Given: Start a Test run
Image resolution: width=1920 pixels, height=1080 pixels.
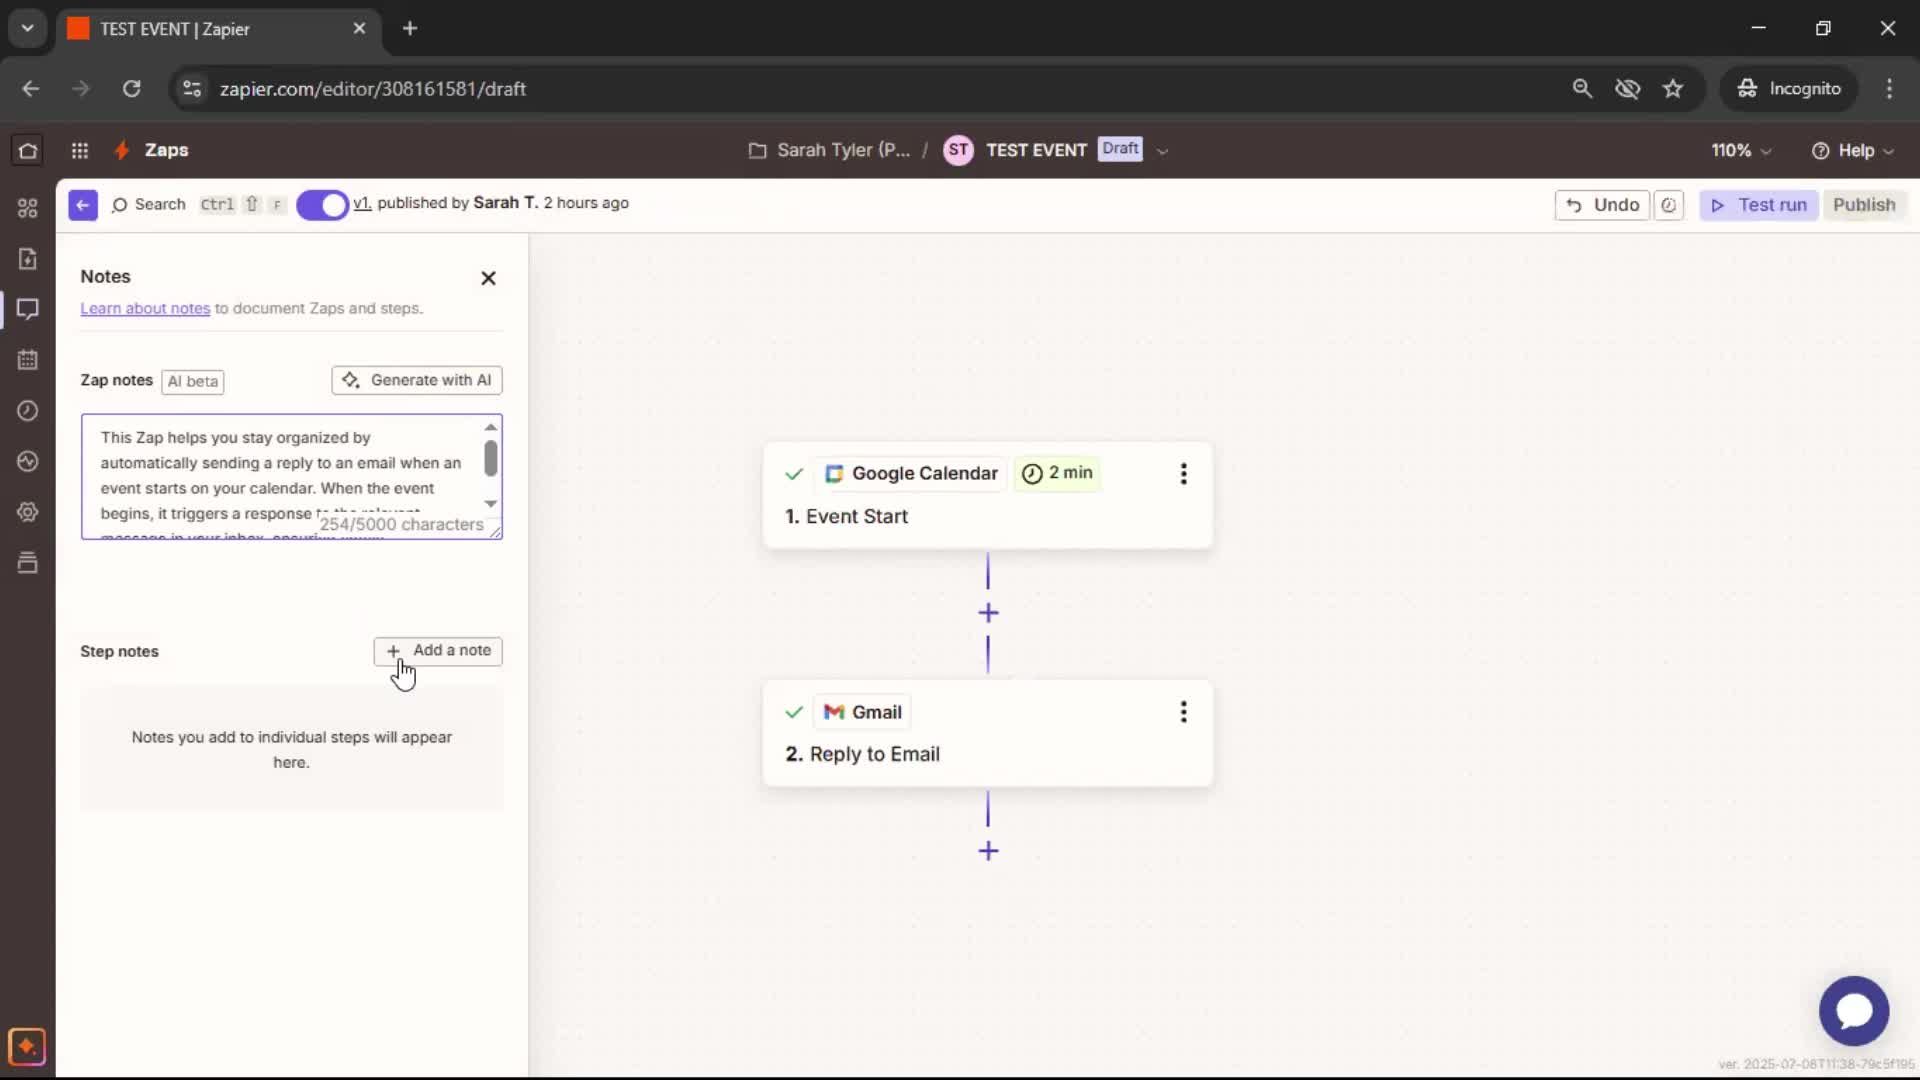Looking at the screenshot, I should (1759, 205).
